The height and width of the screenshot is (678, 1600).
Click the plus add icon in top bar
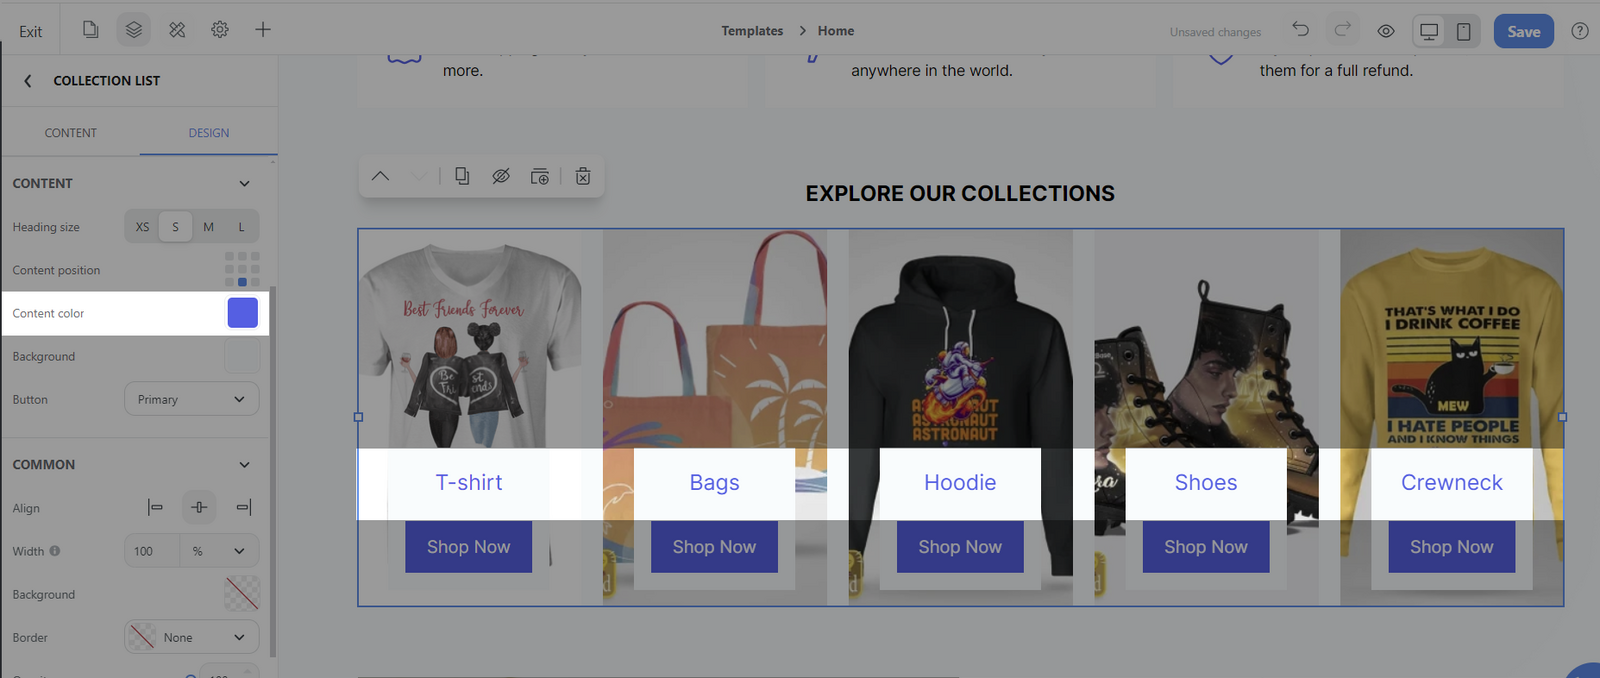[x=263, y=30]
